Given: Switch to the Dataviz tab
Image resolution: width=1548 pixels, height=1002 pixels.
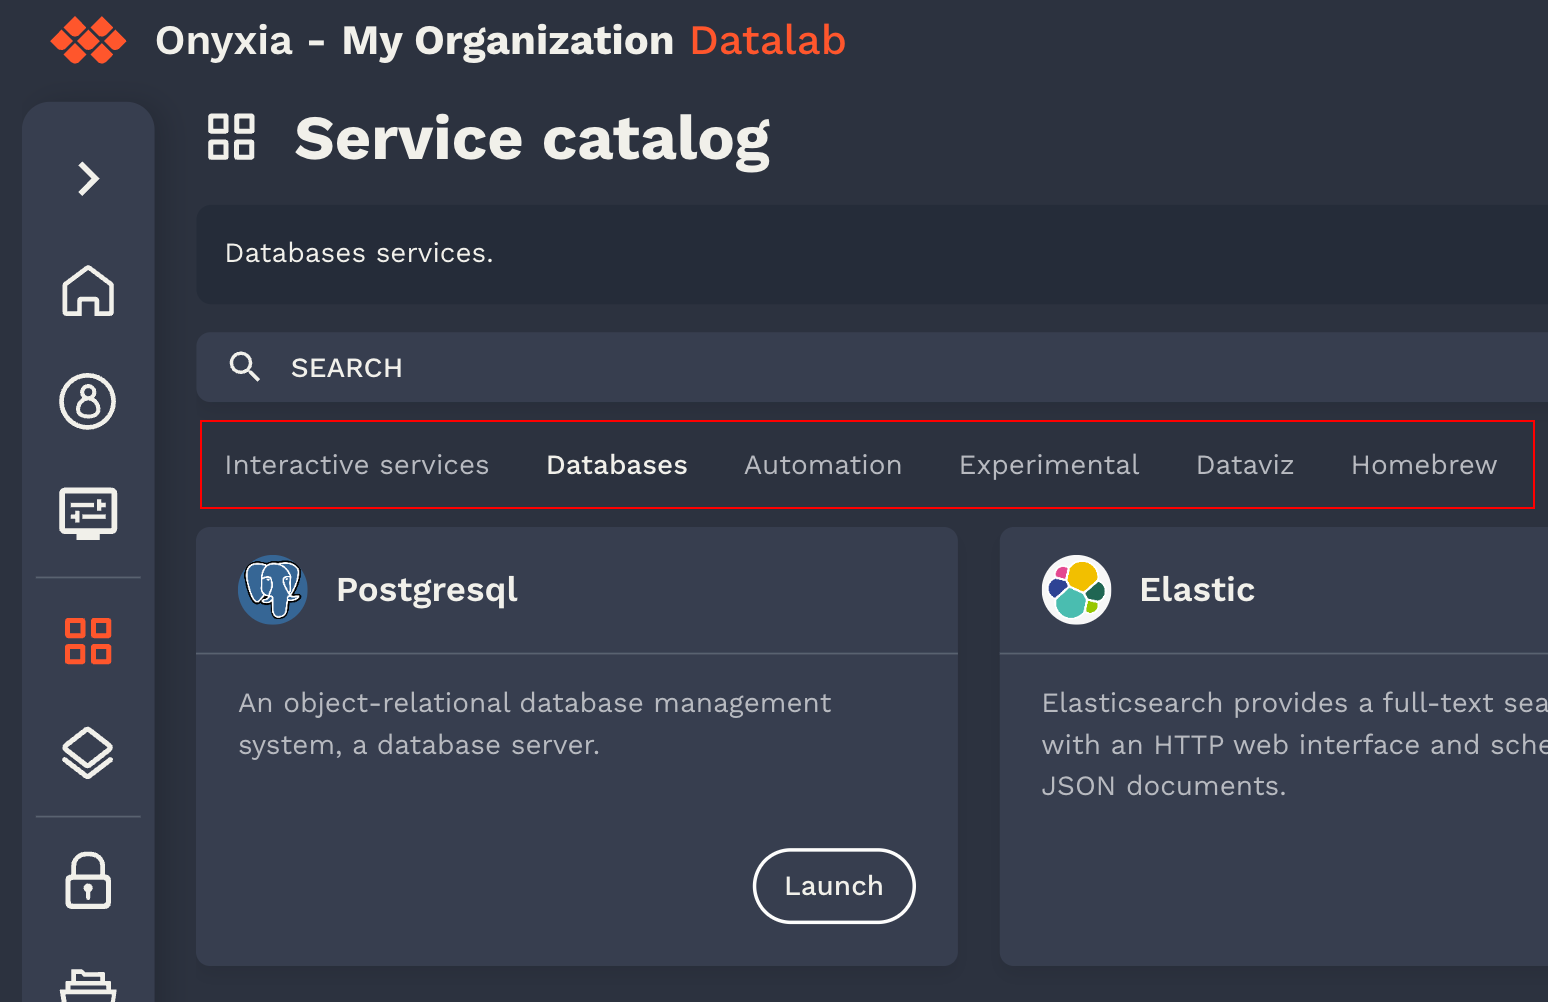Looking at the screenshot, I should (x=1245, y=465).
